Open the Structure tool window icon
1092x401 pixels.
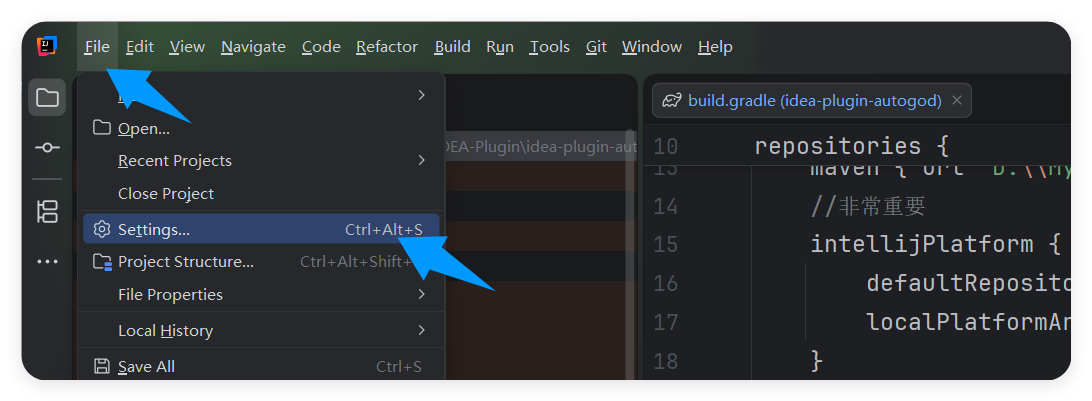click(47, 211)
